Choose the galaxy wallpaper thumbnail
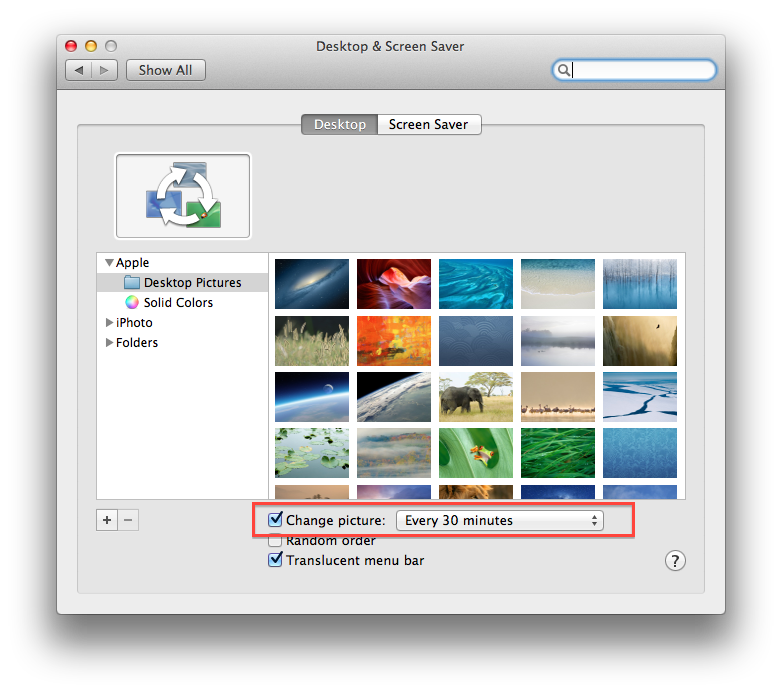The width and height of the screenshot is (782, 693). (x=312, y=284)
